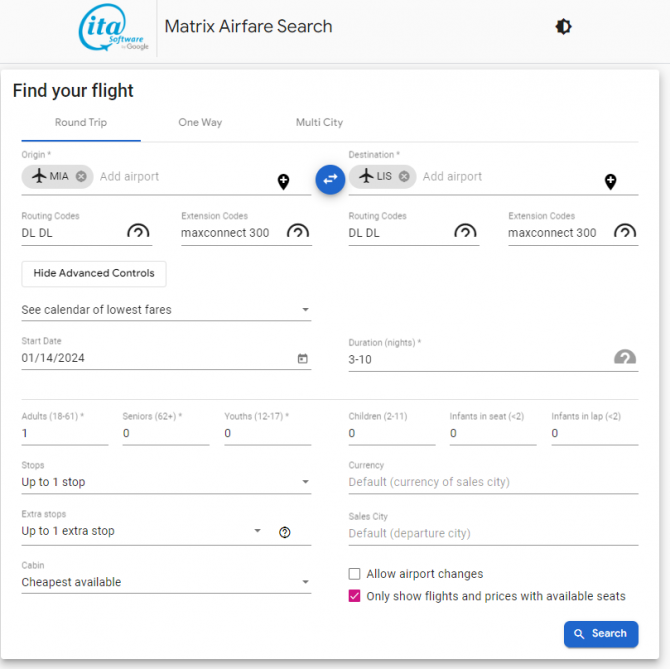Open the destination nearby airports map pin
The height and width of the screenshot is (669, 670).
610,181
